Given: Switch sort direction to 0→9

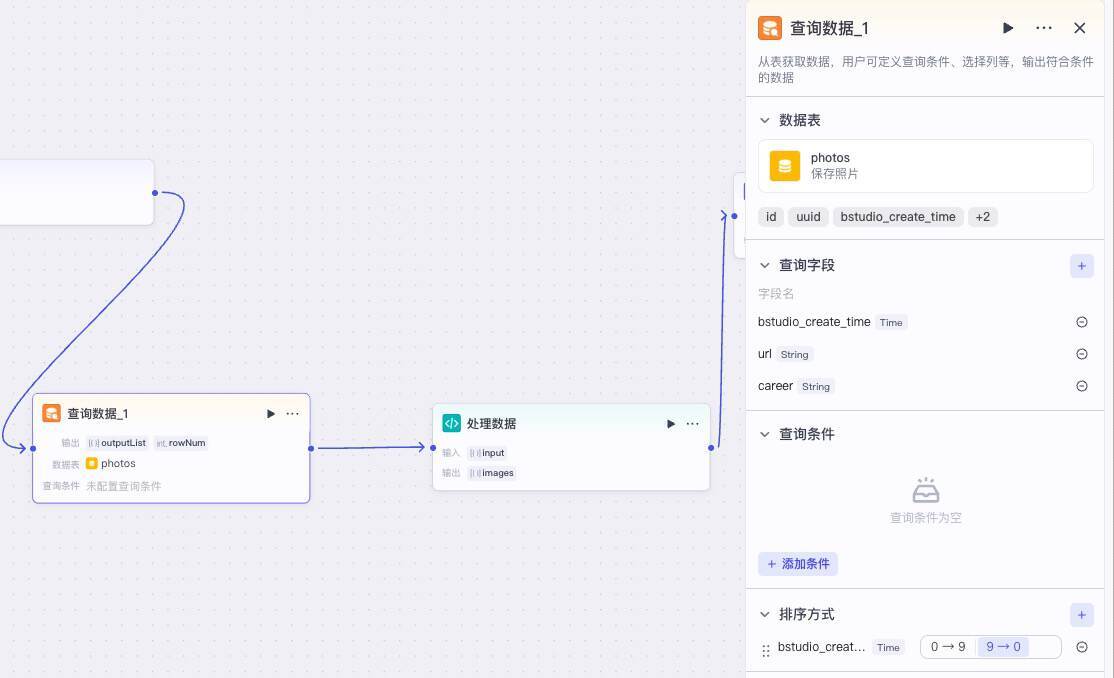Looking at the screenshot, I should (x=948, y=647).
